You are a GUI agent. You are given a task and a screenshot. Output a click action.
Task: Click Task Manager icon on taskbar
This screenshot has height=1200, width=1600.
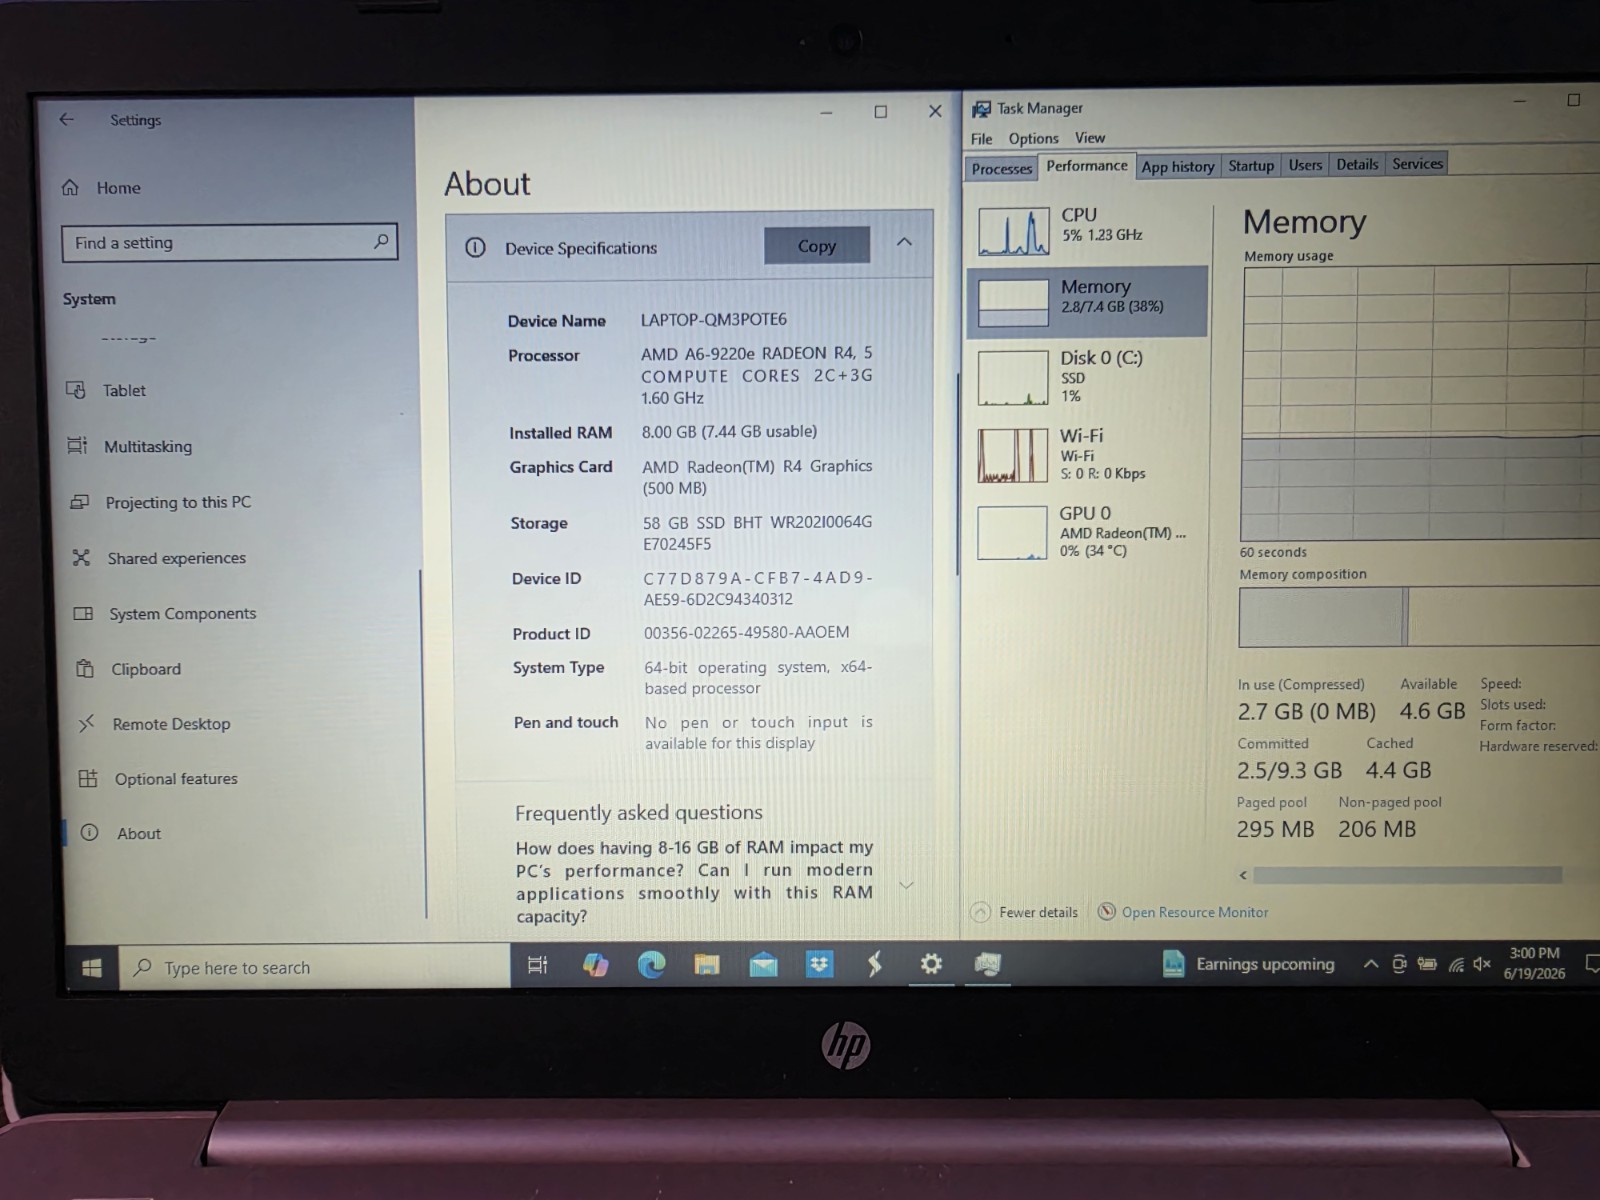point(987,964)
